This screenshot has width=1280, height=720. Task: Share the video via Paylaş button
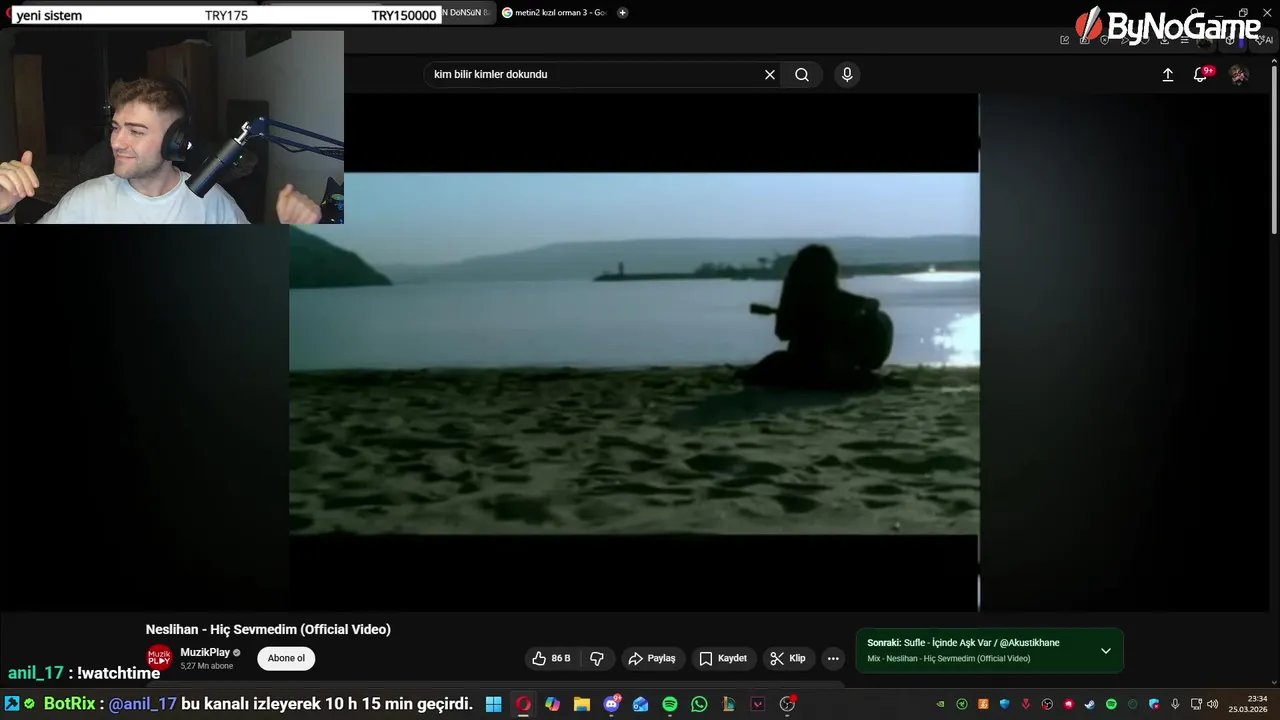[x=652, y=658]
